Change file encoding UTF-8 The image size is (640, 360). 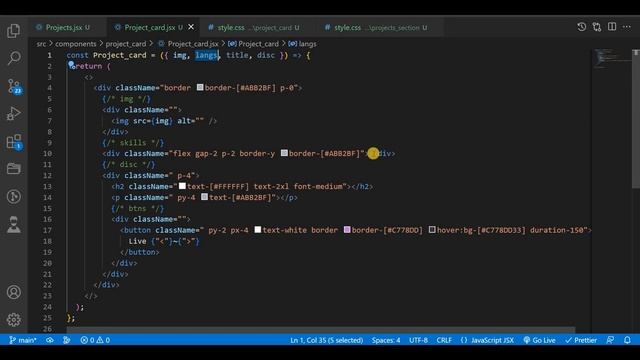[418, 340]
